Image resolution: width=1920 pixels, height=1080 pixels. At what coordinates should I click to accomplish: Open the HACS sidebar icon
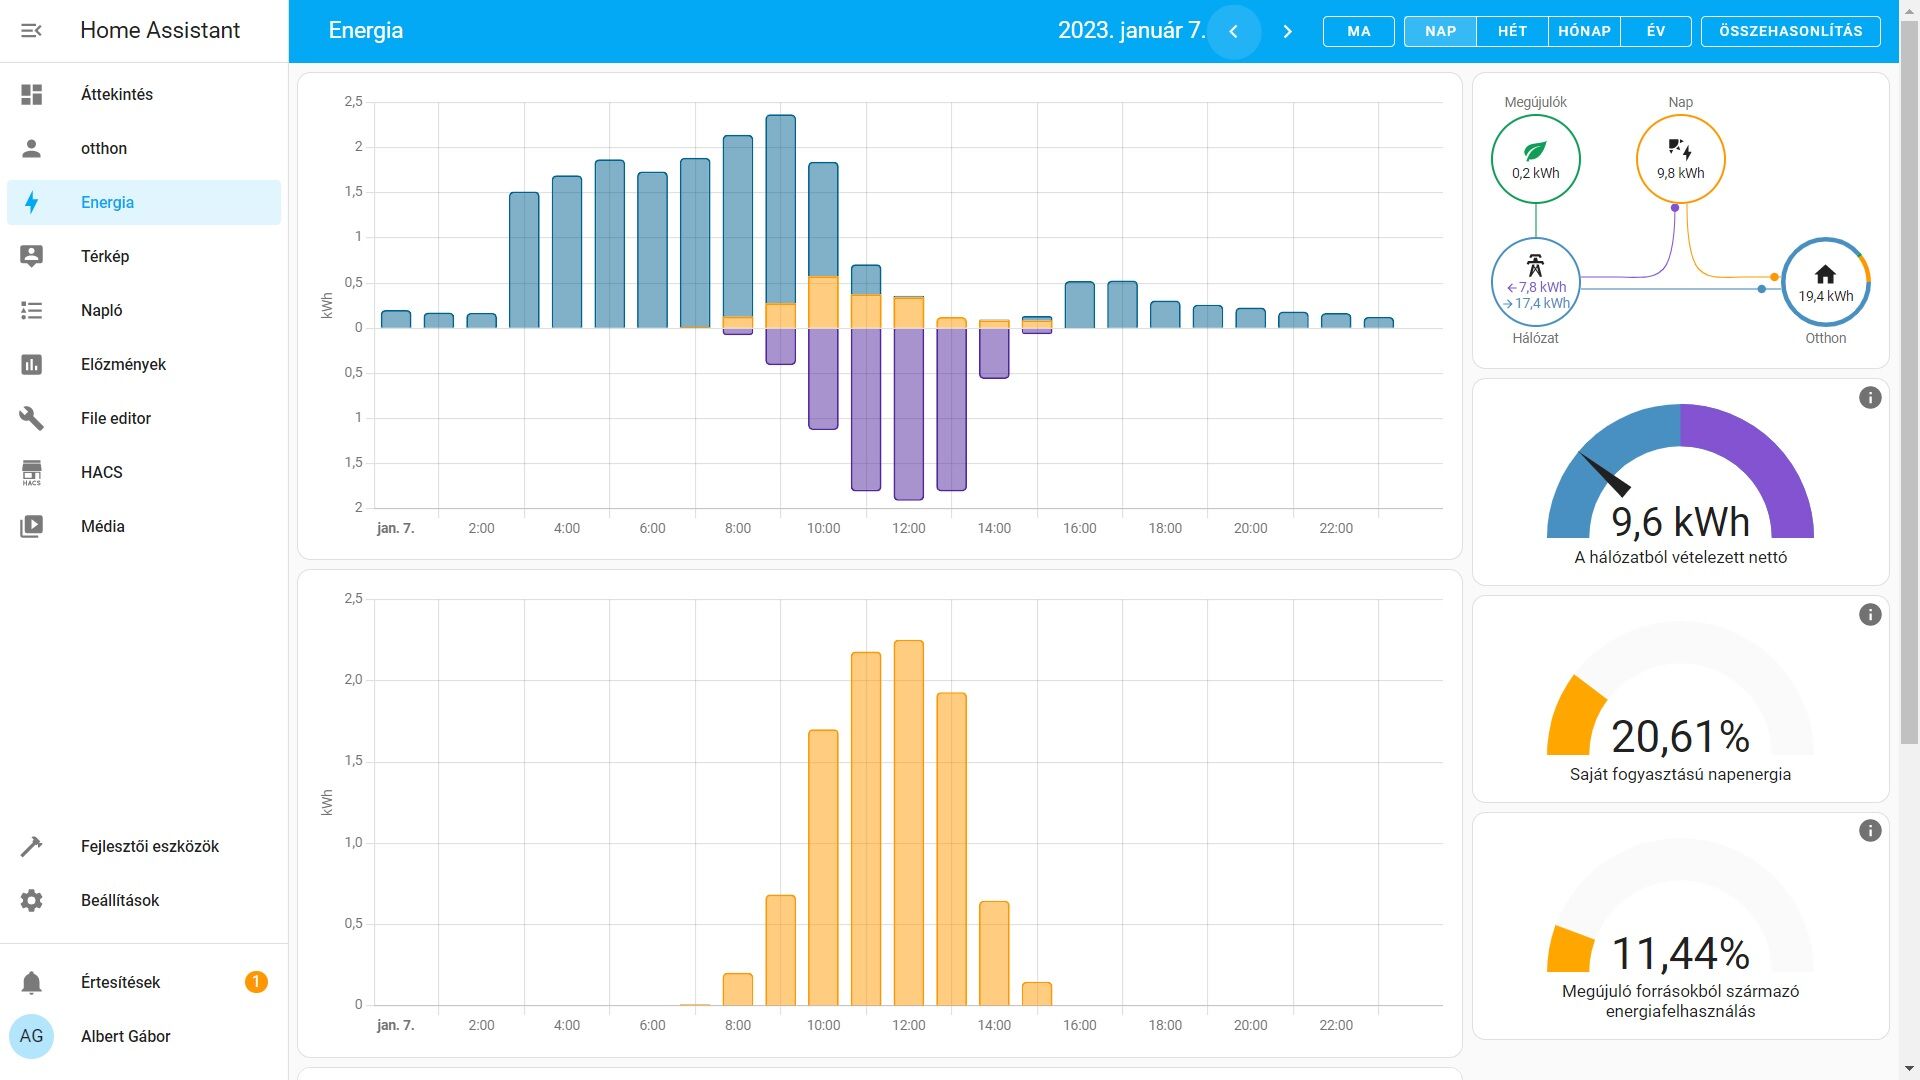(x=31, y=472)
